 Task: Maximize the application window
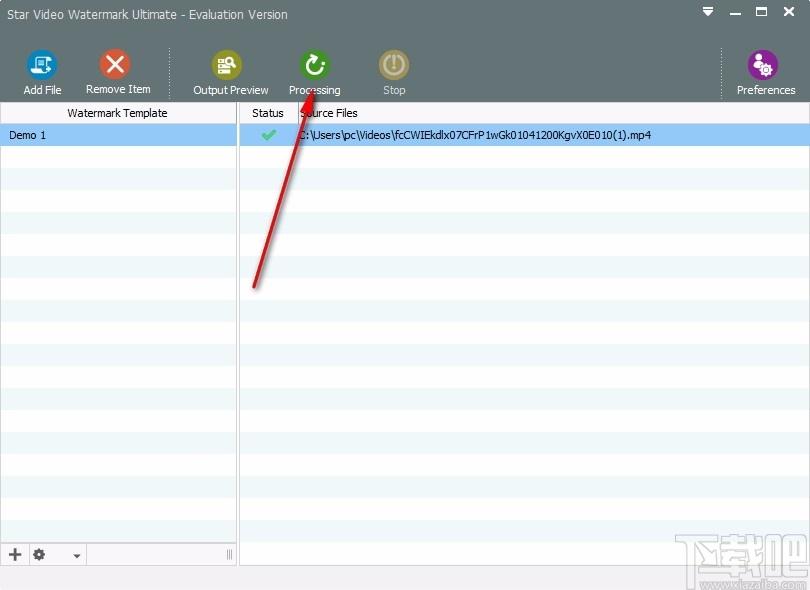(761, 11)
